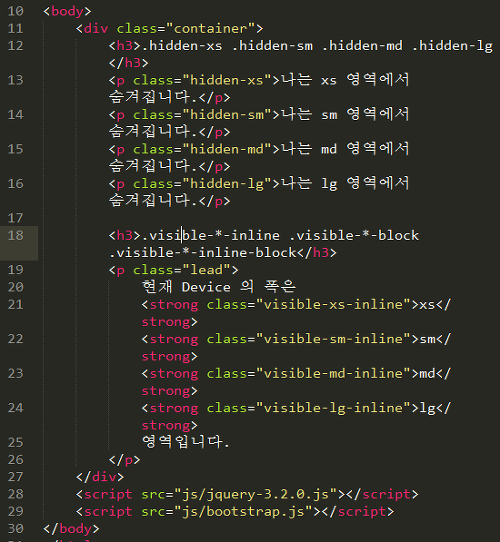
Task: Click the "hidden-sm" class attribute value
Action: [227, 115]
